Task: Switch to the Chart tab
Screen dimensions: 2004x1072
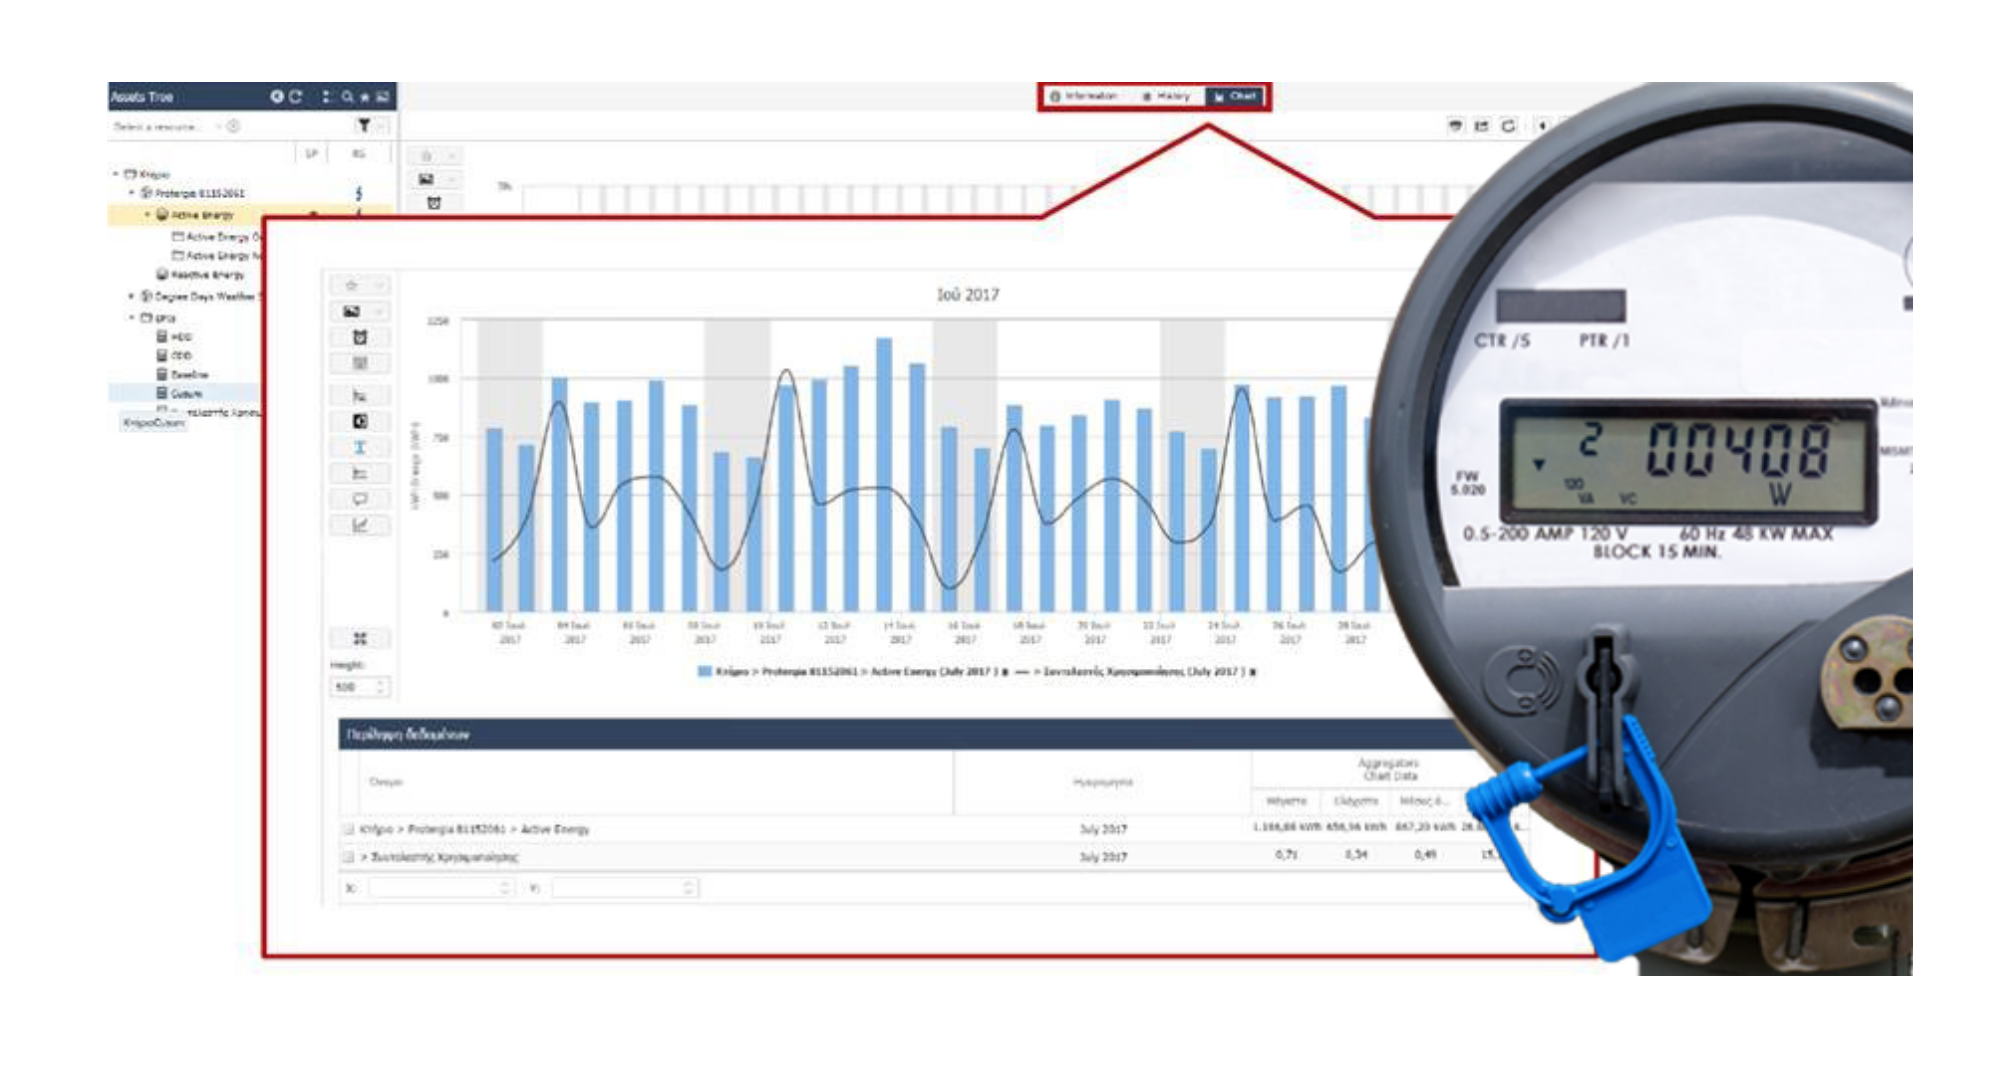Action: click(1236, 96)
